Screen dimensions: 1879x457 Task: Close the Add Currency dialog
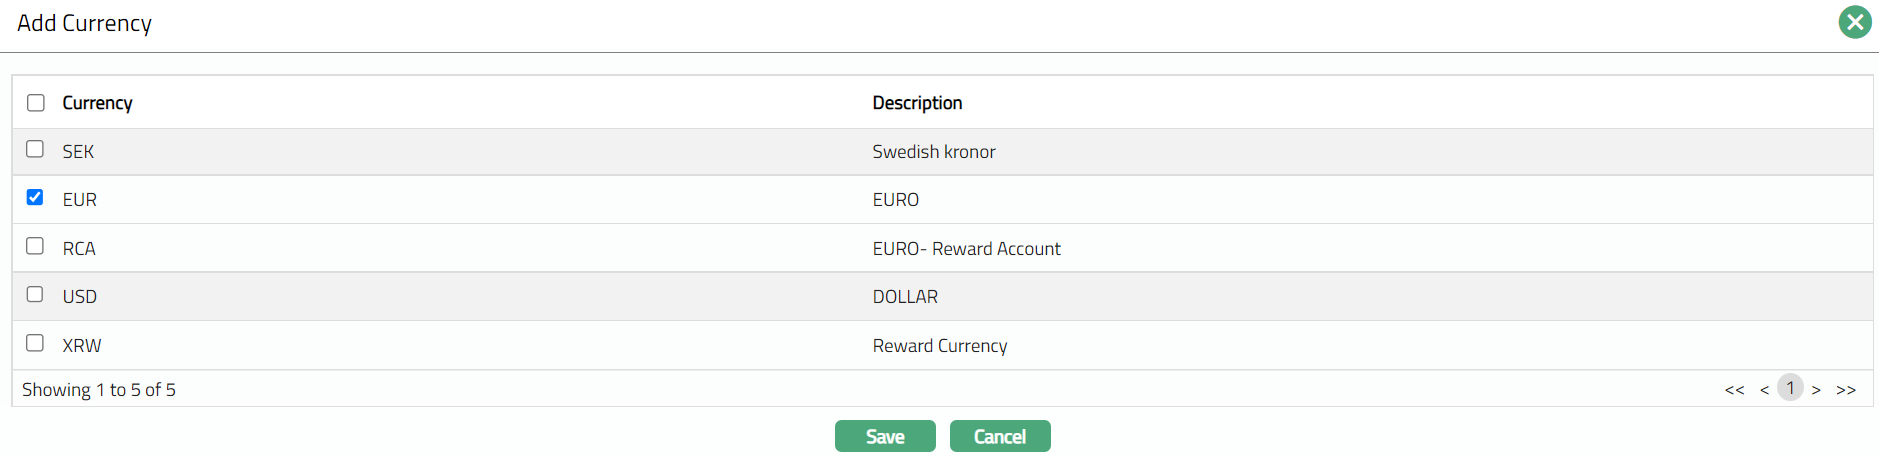click(x=1854, y=22)
